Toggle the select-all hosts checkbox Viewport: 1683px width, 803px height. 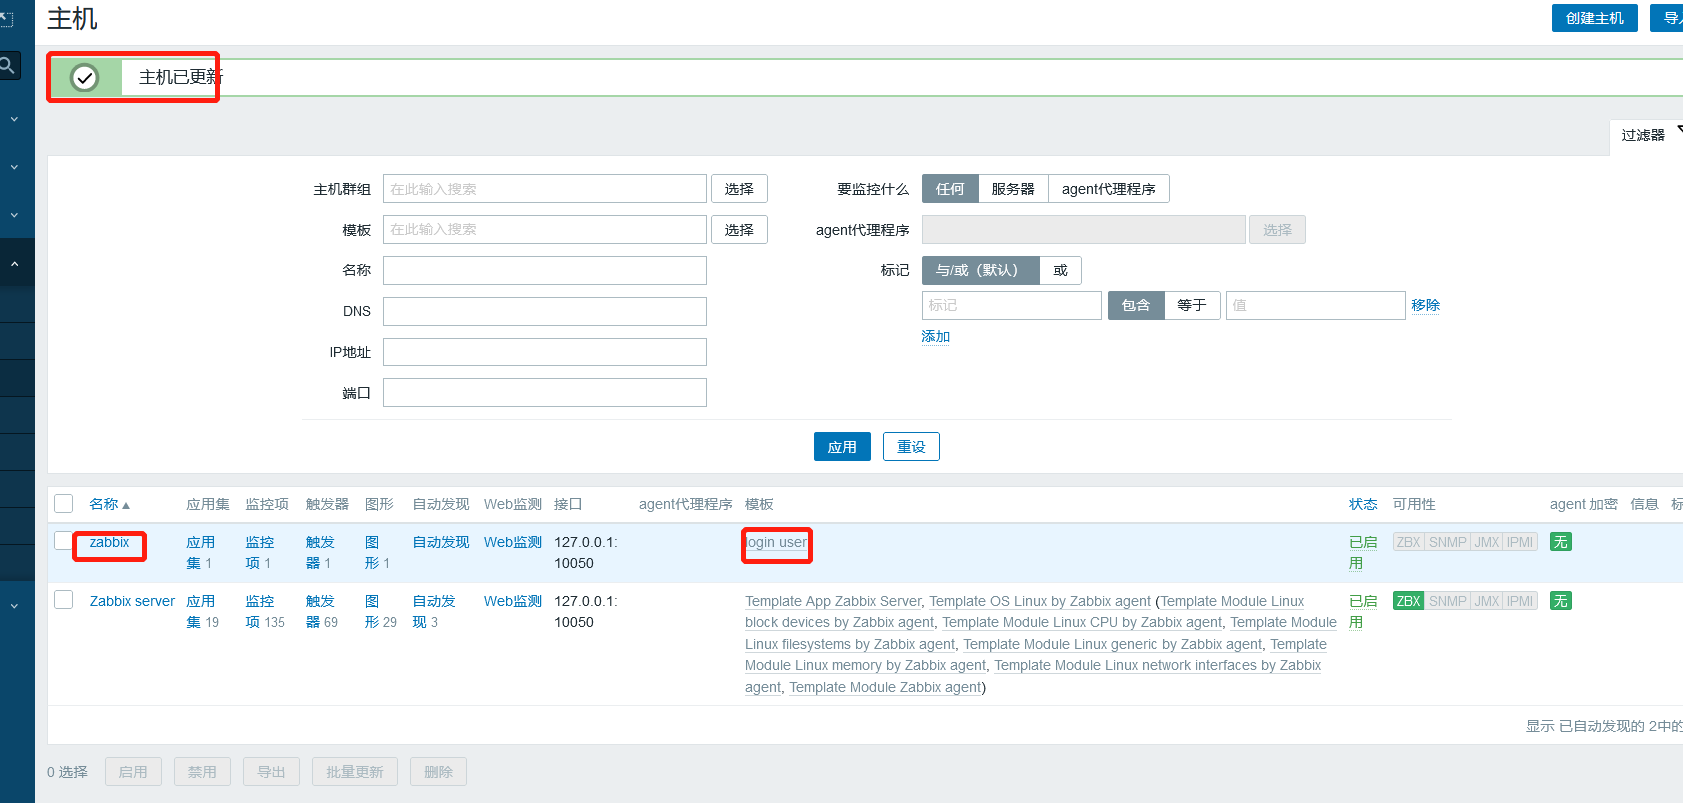click(x=64, y=504)
